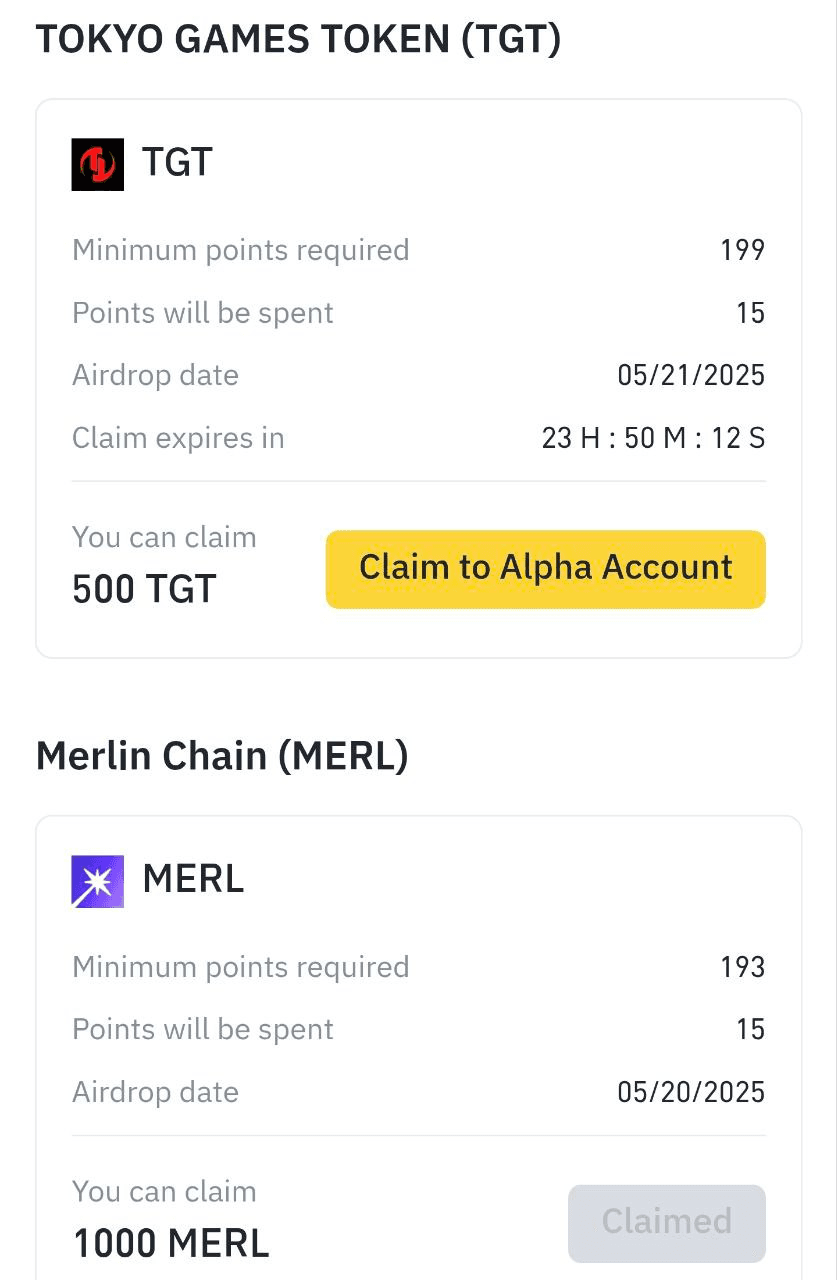
Task: Click the claim expiry countdown timer
Action: [653, 438]
